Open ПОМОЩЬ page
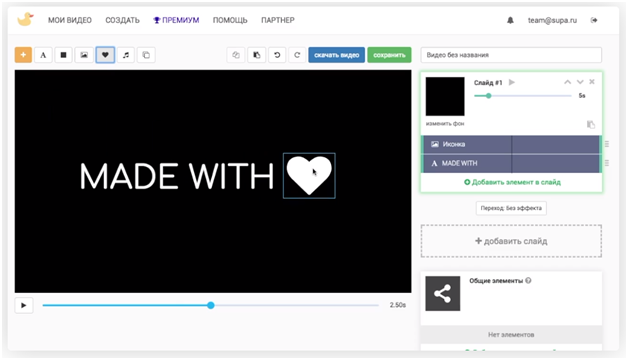The image size is (628, 360). click(230, 20)
